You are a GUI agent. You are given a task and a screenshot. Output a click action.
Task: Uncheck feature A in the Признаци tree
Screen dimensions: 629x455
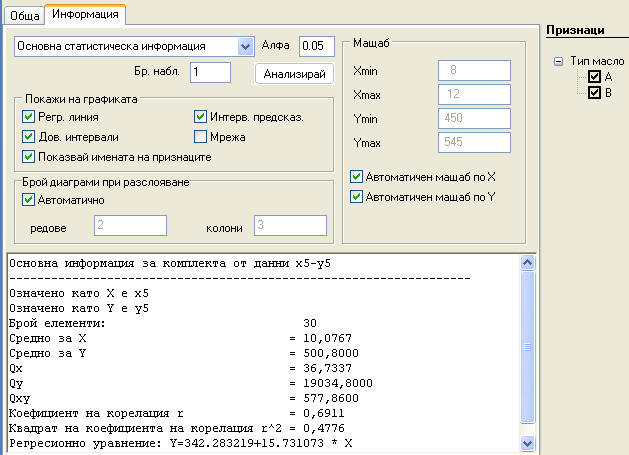(x=594, y=77)
